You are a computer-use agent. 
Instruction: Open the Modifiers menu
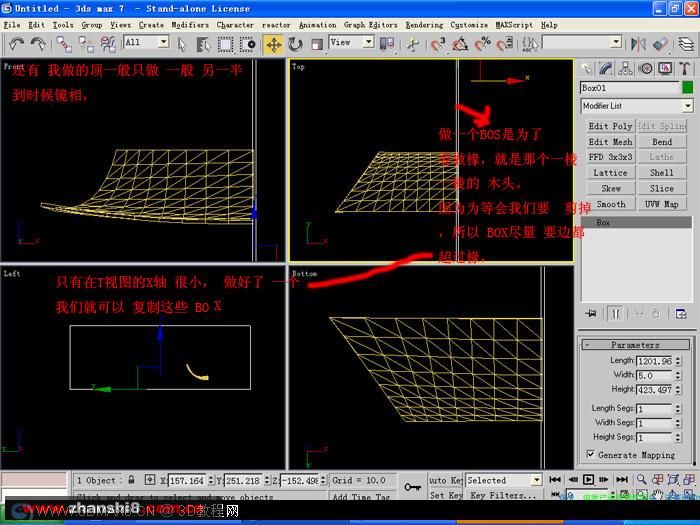190,25
